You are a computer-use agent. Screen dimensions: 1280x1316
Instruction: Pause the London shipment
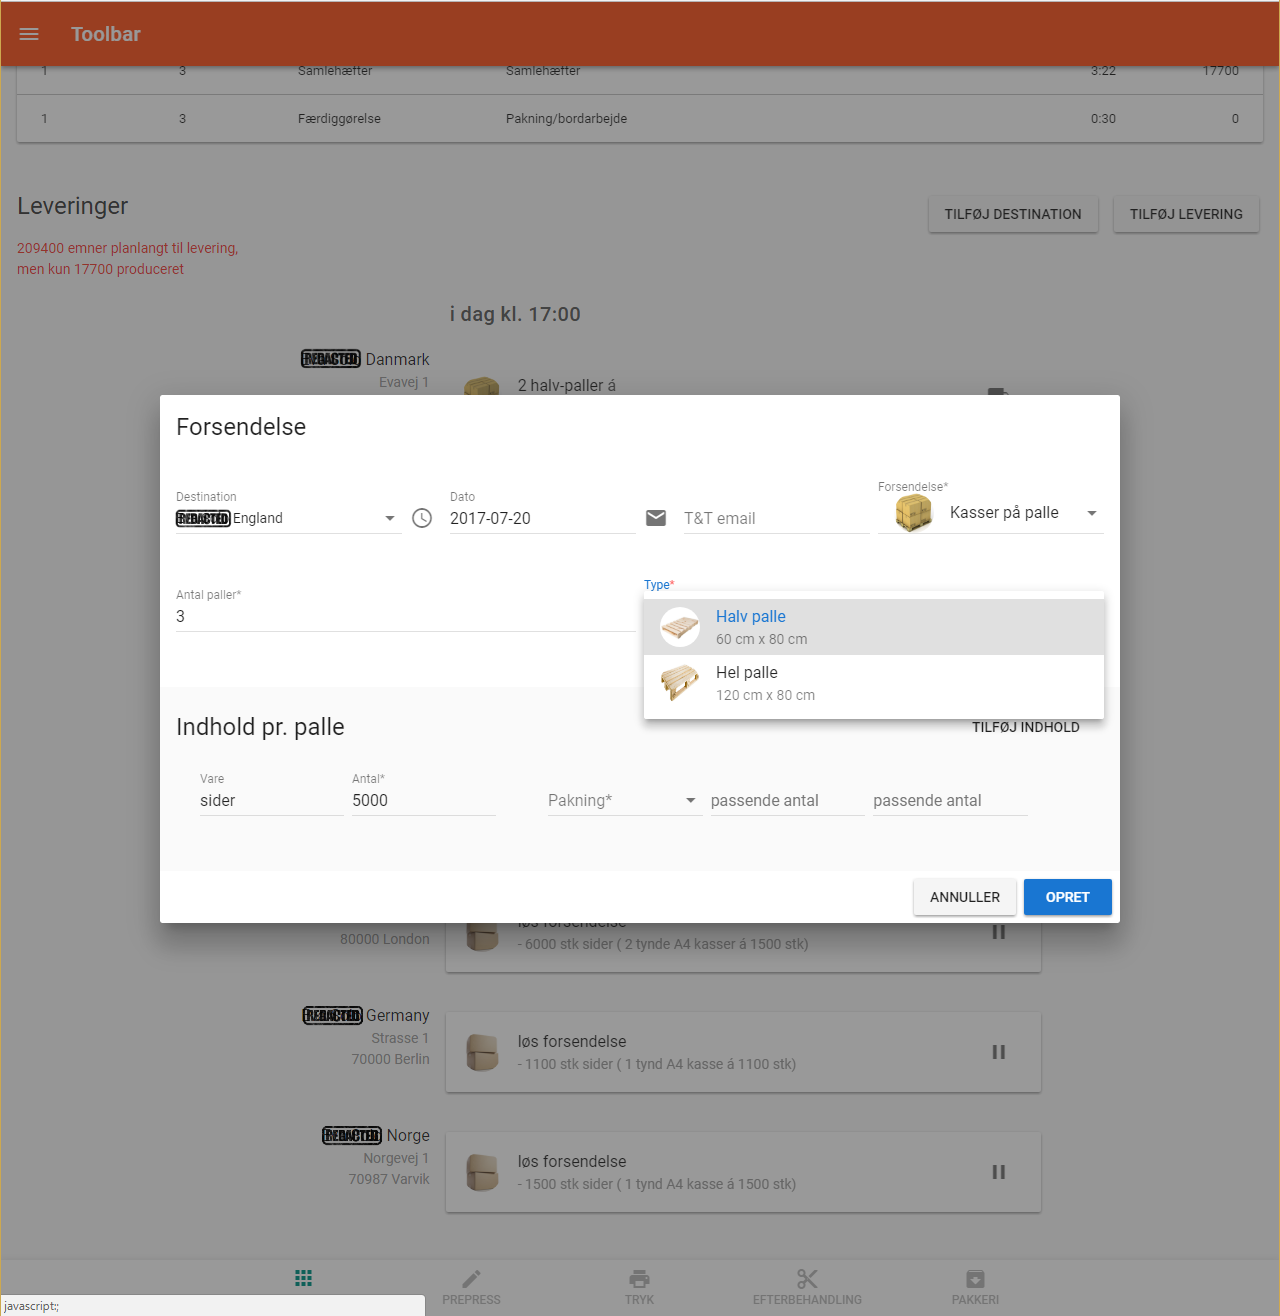[x=998, y=932]
